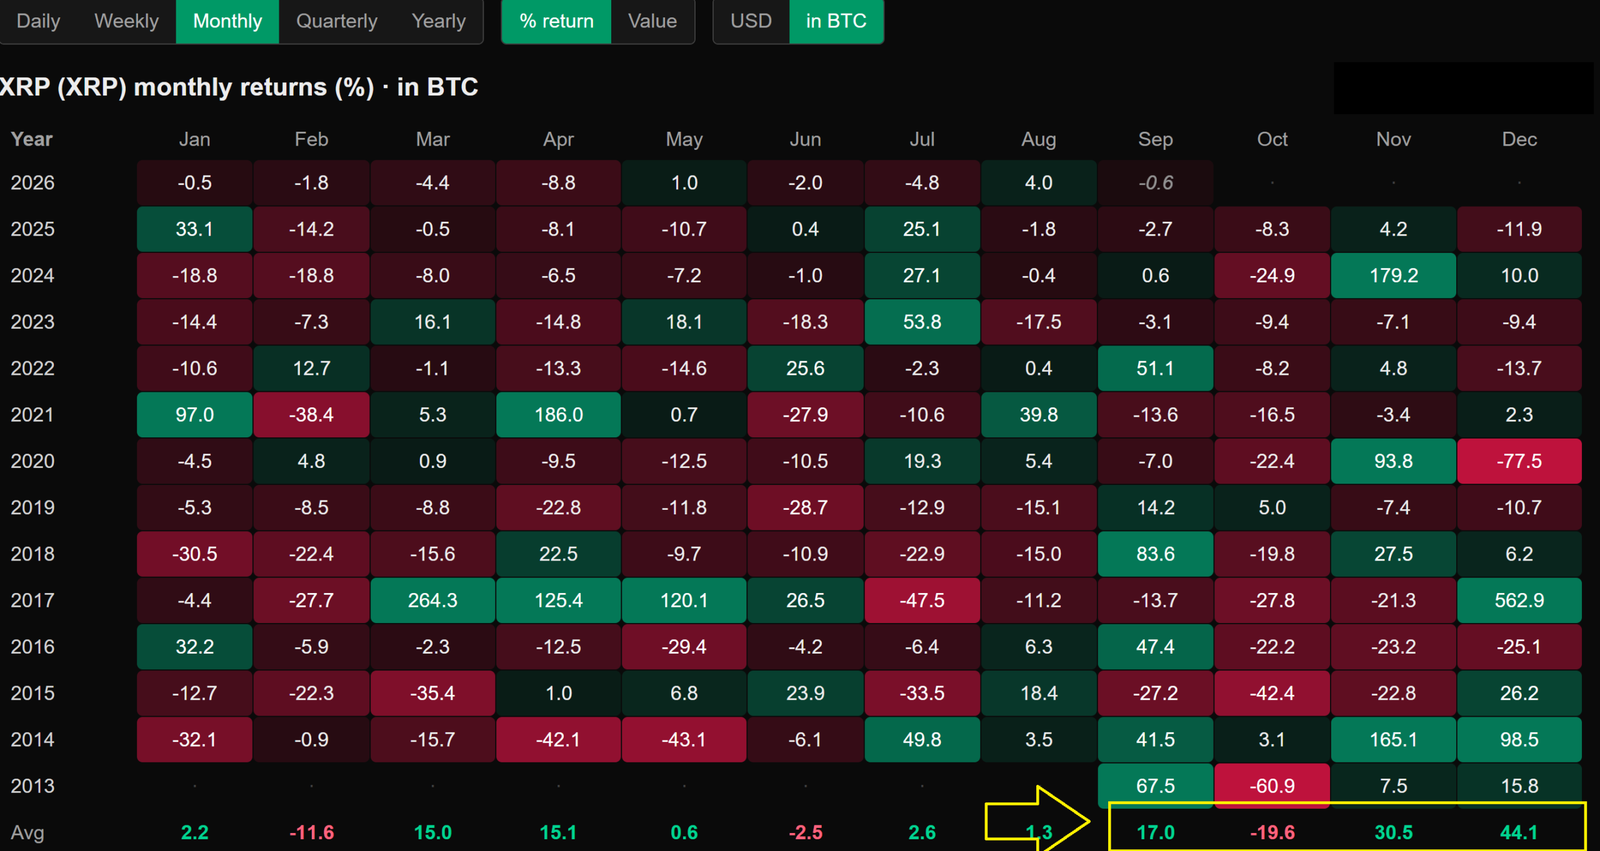Click the 186.0 cell for April 2021

pos(558,414)
